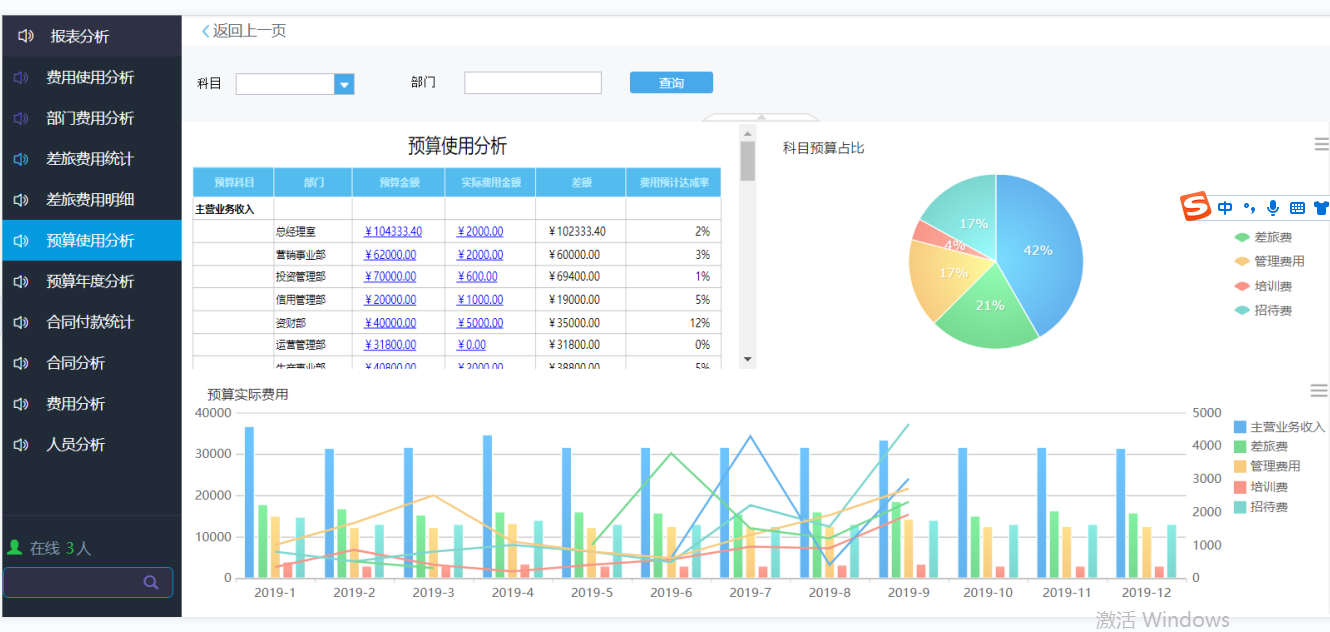
Task: Open the bar chart hamburger menu icon
Action: (x=1319, y=391)
